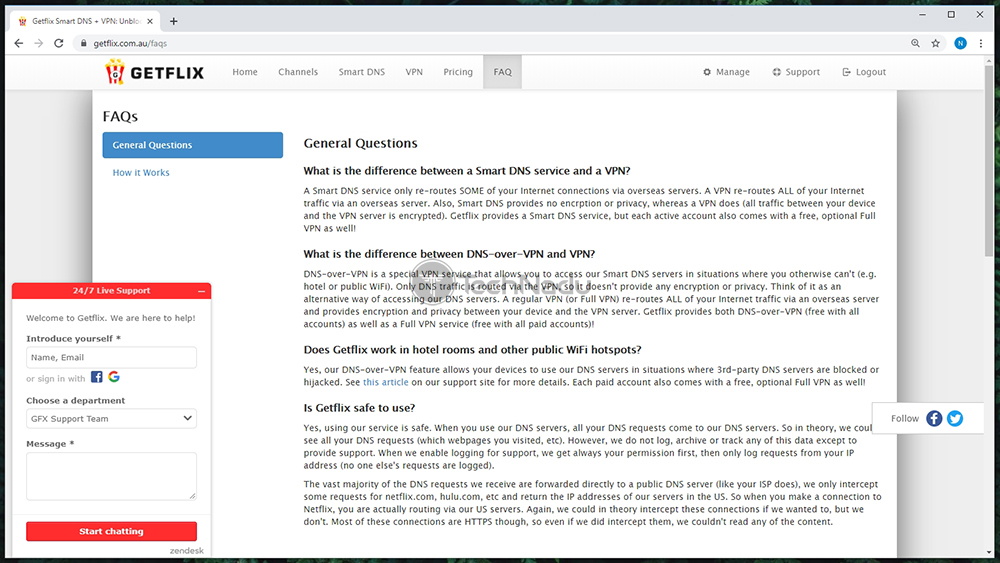Go to the Home menu item
Viewport: 1000px width, 563px height.
(245, 72)
